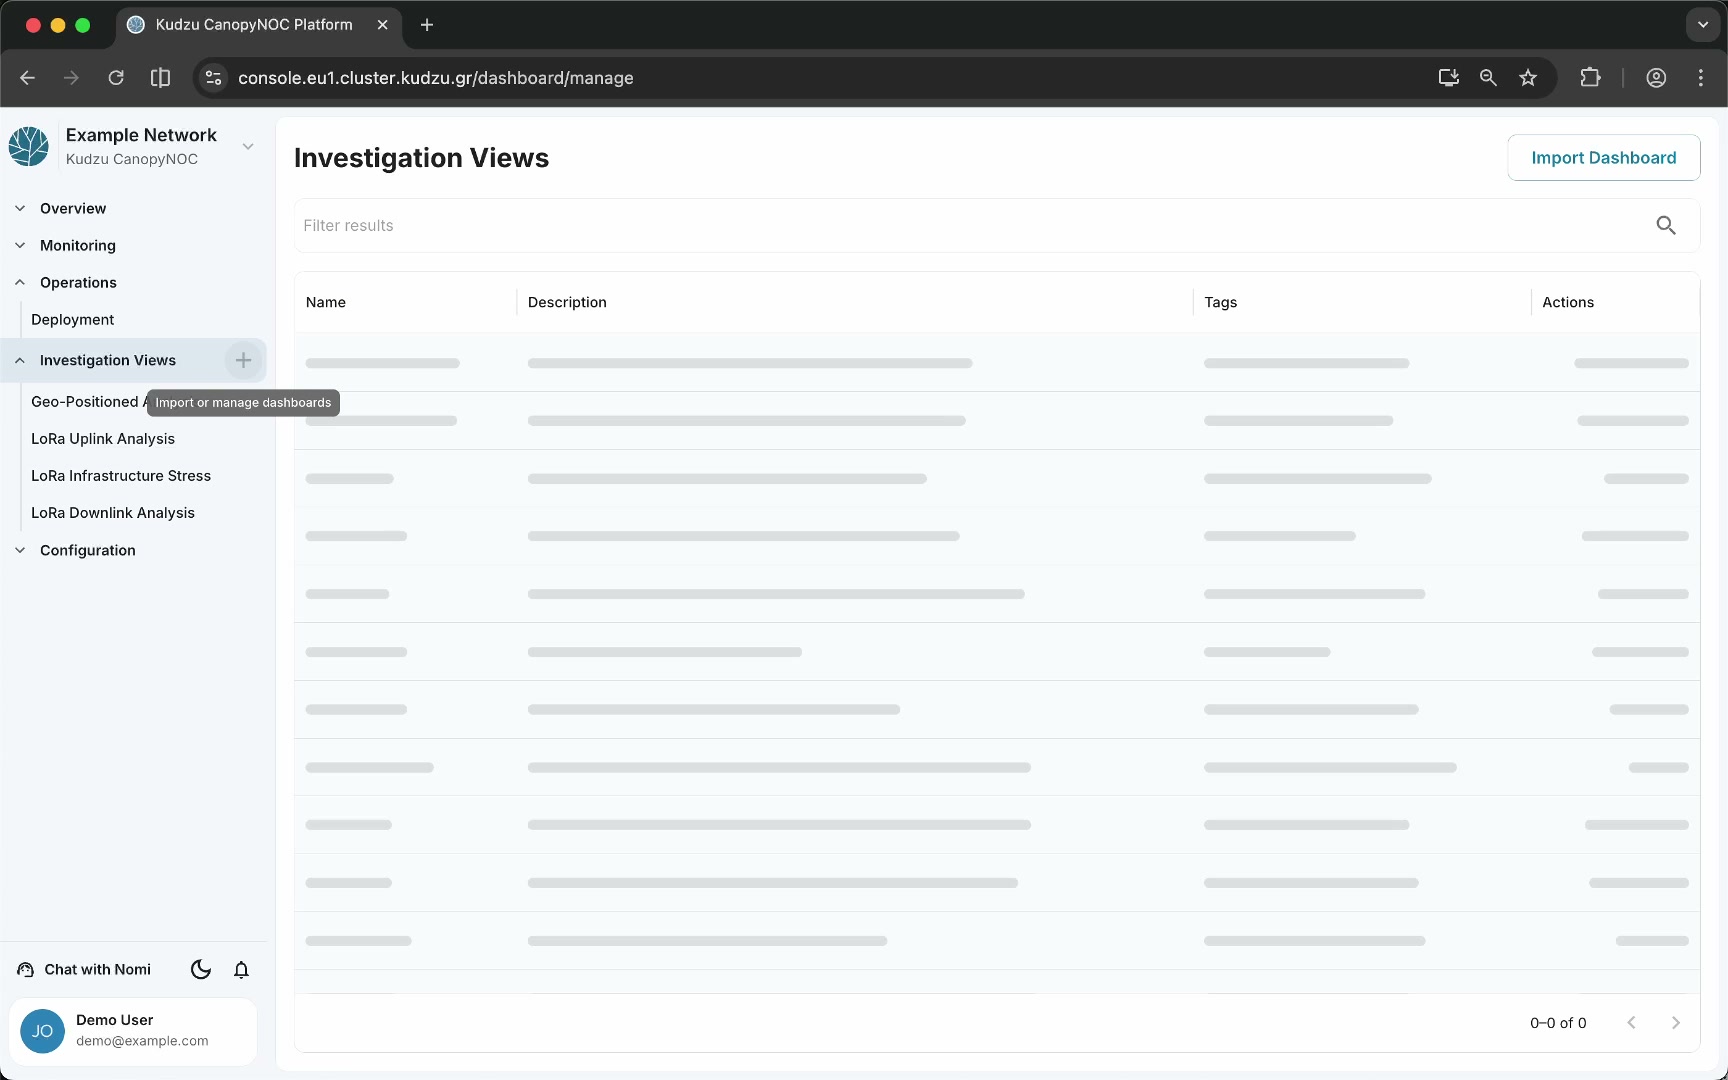
Task: Open the browser extensions puzzle icon
Action: coord(1590,78)
